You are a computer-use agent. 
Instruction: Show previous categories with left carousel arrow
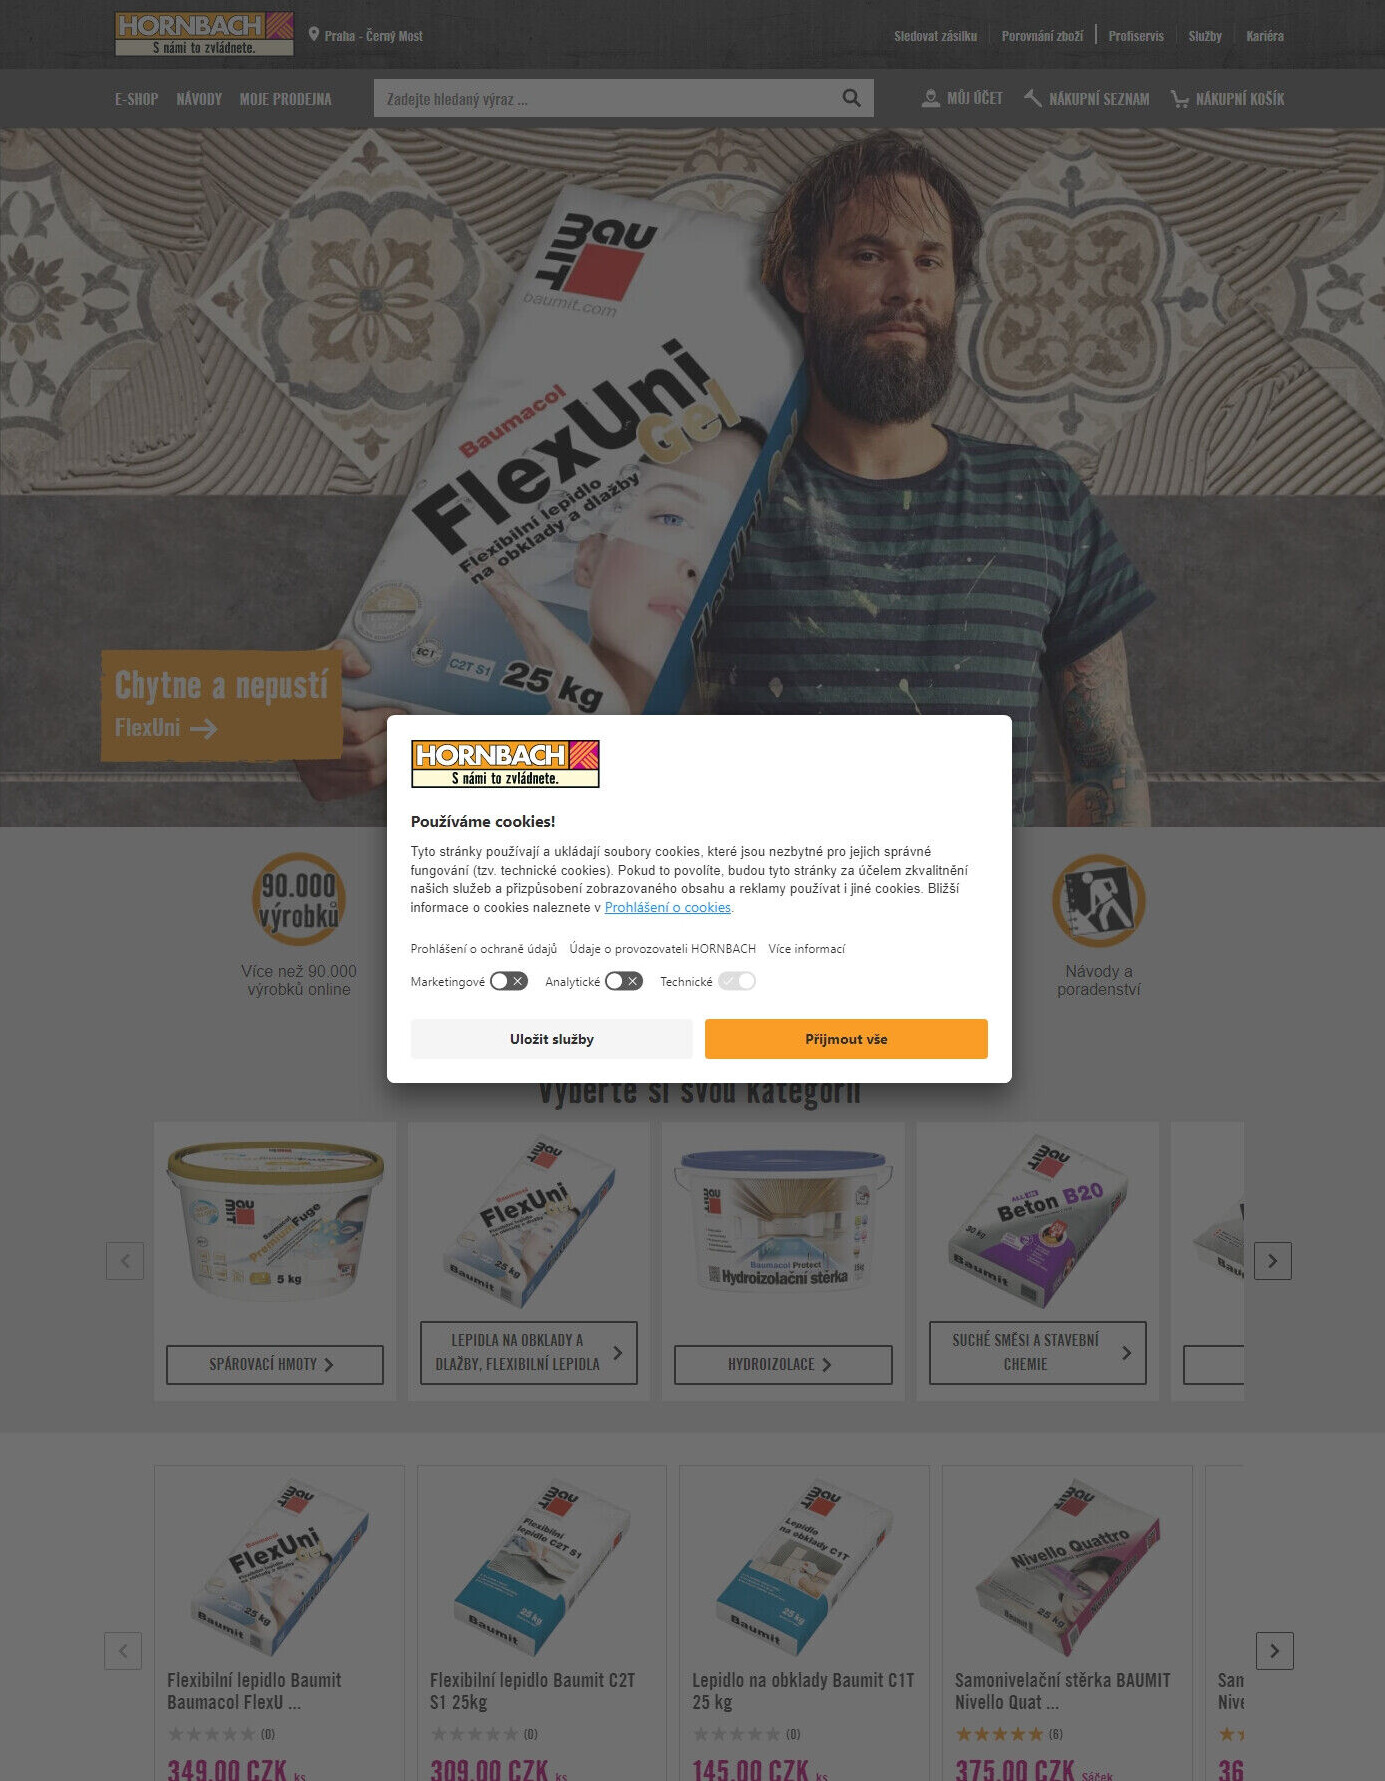coord(125,1261)
